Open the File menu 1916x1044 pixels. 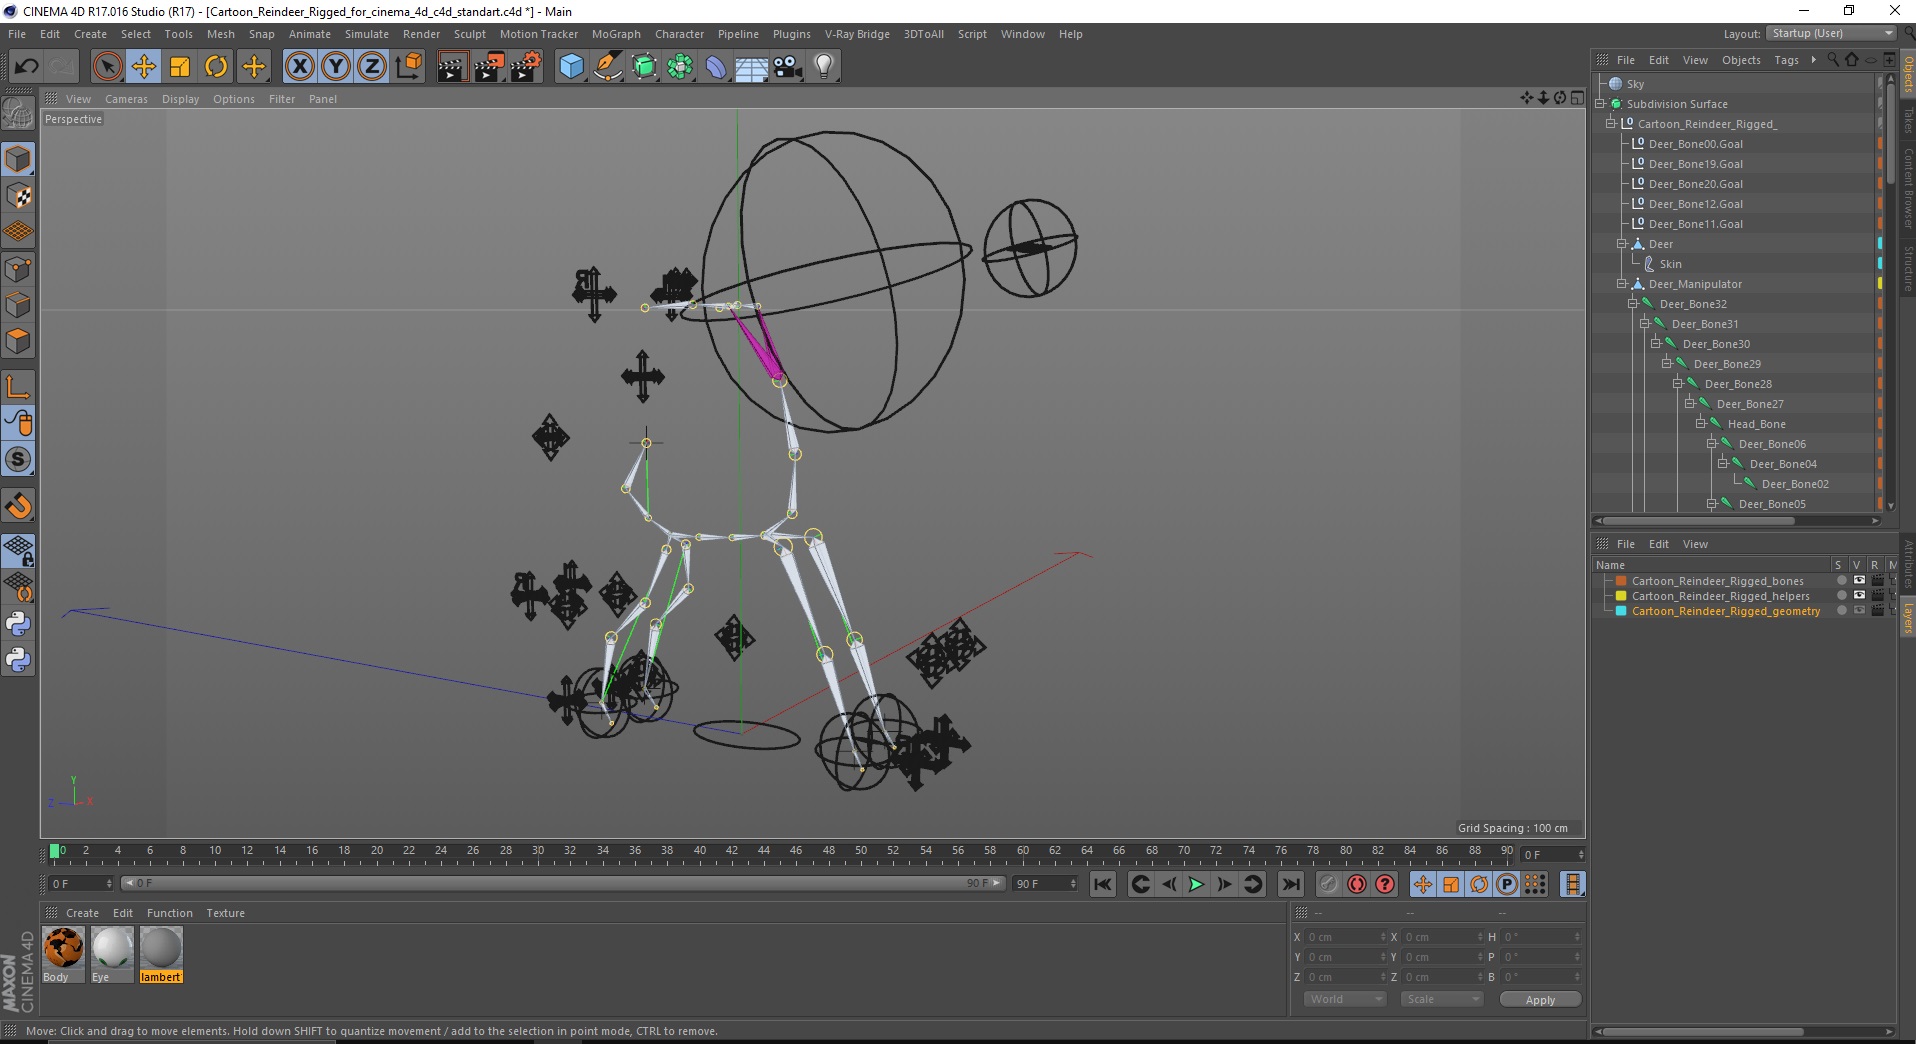coord(17,34)
